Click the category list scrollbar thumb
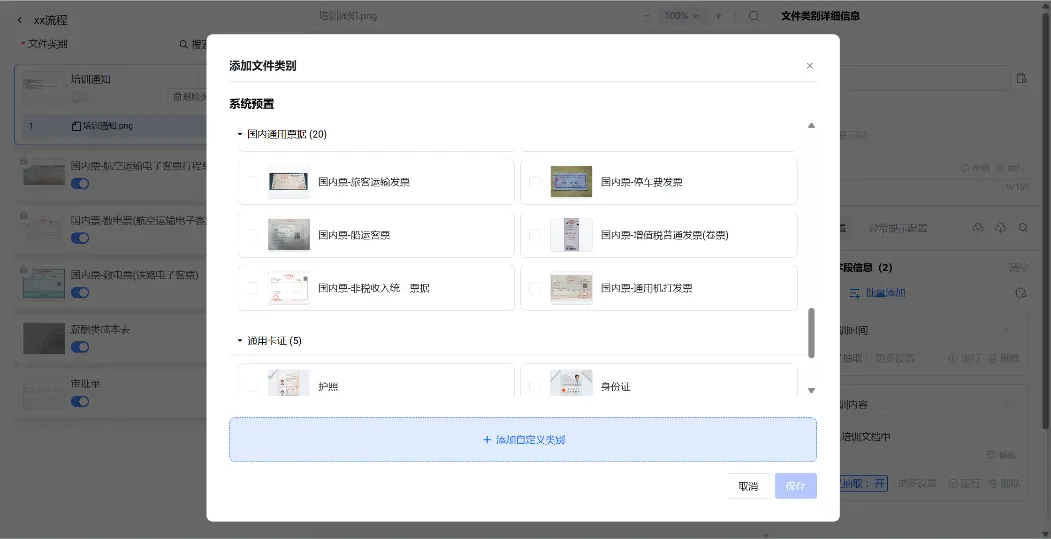 click(x=811, y=332)
